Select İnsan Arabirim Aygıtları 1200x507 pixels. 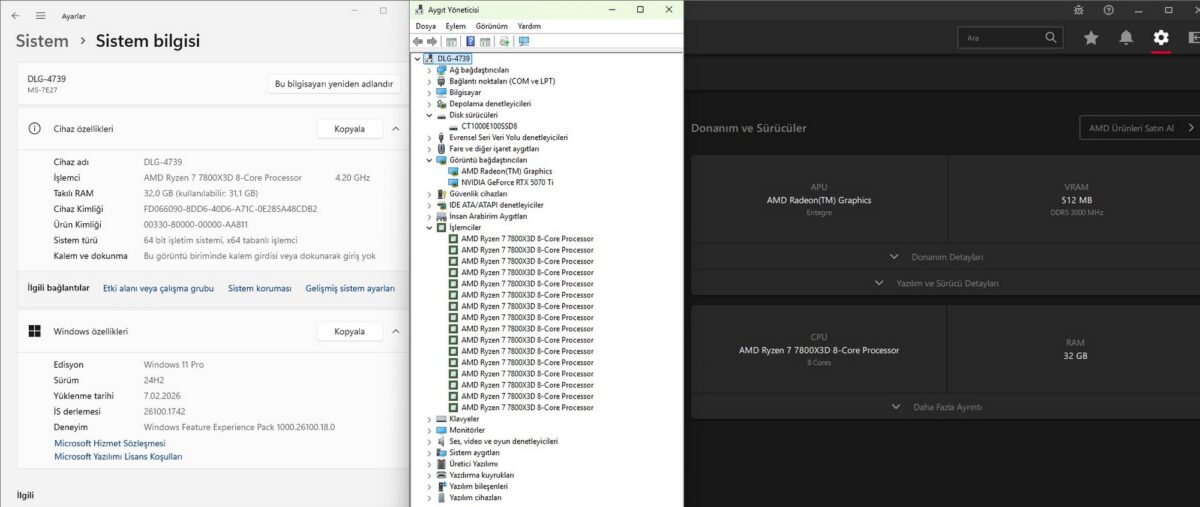click(489, 216)
